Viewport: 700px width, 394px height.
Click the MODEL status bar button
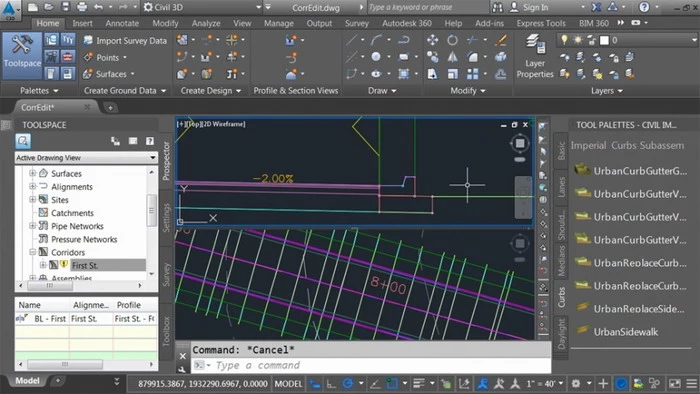click(288, 384)
